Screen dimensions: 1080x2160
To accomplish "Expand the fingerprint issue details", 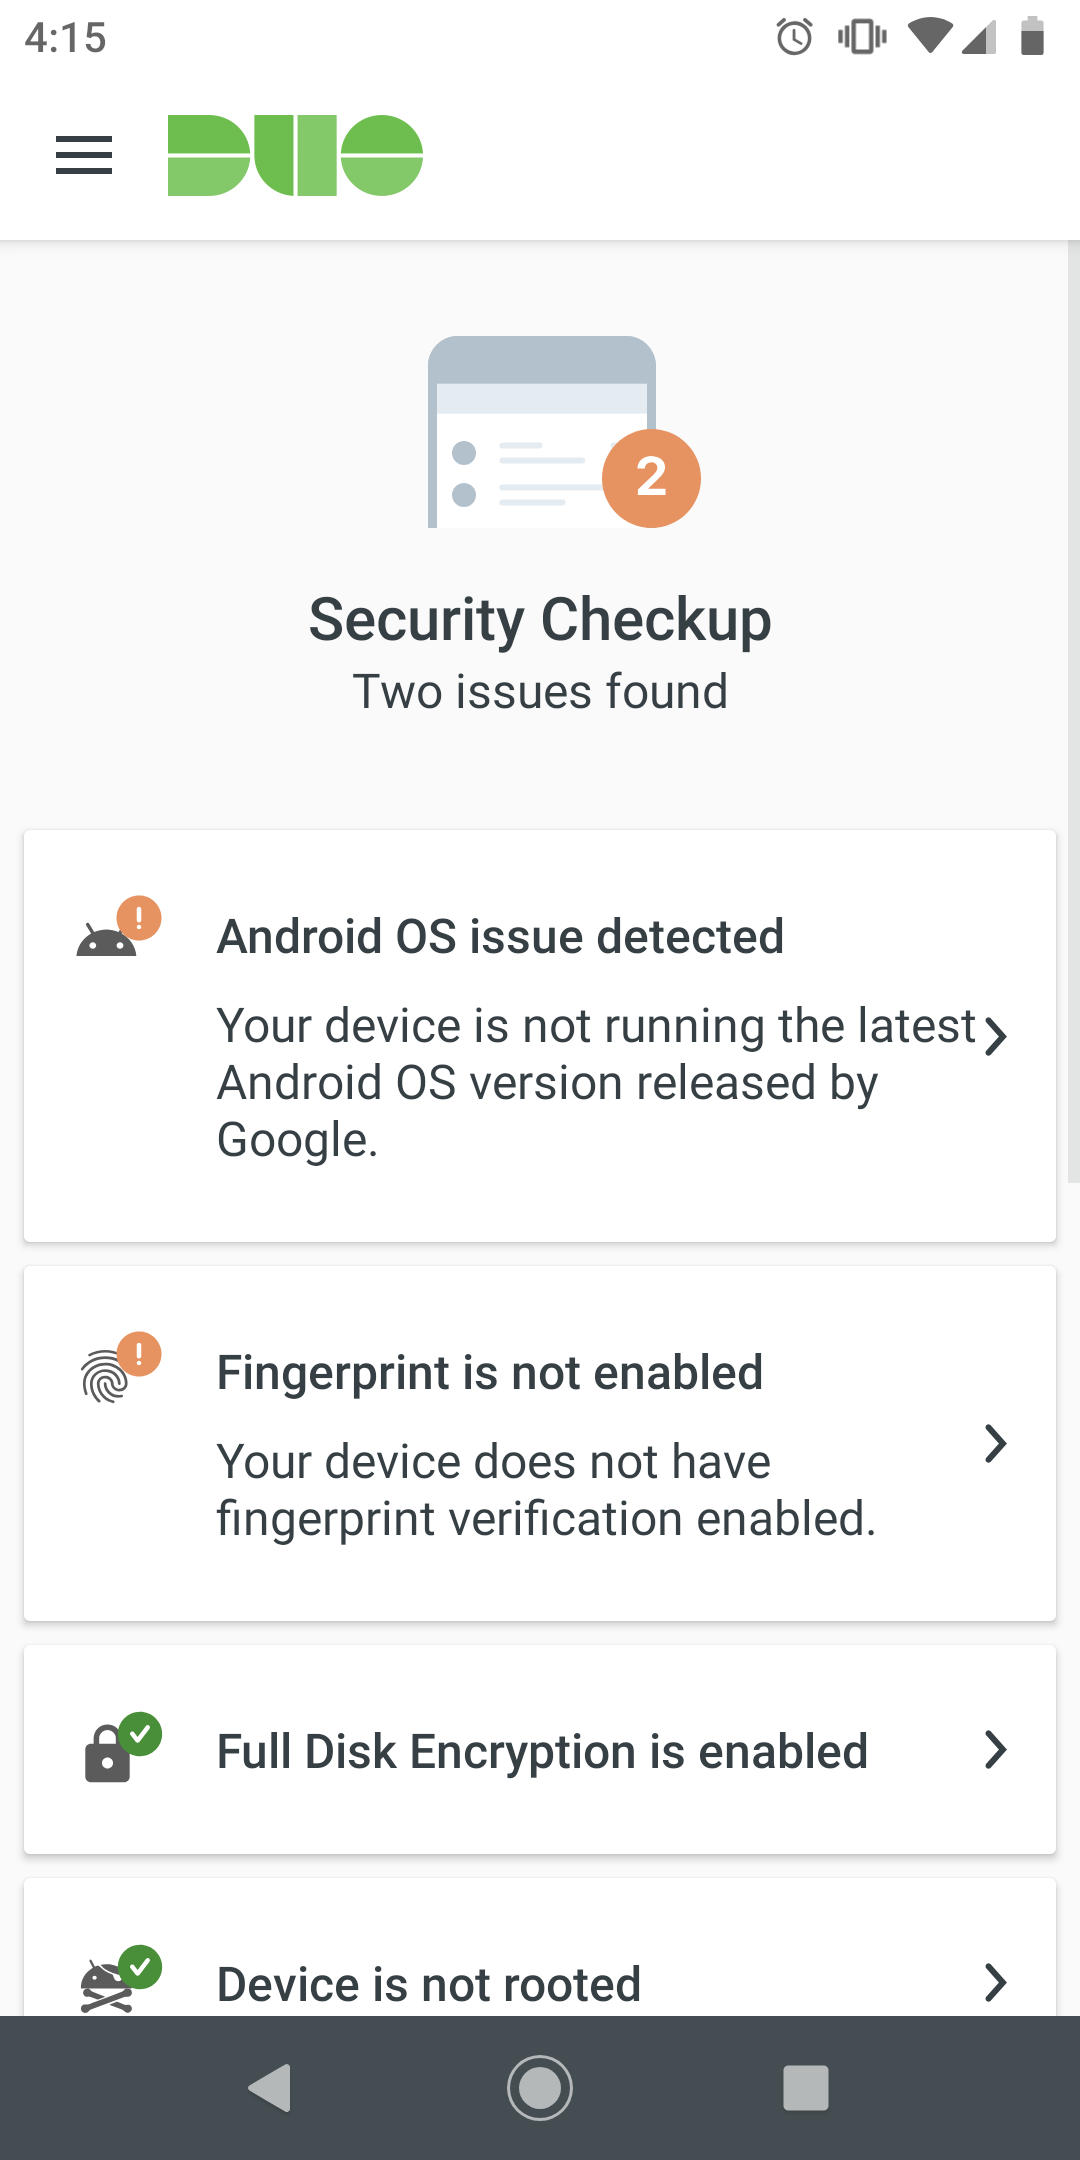I will tap(995, 1443).
